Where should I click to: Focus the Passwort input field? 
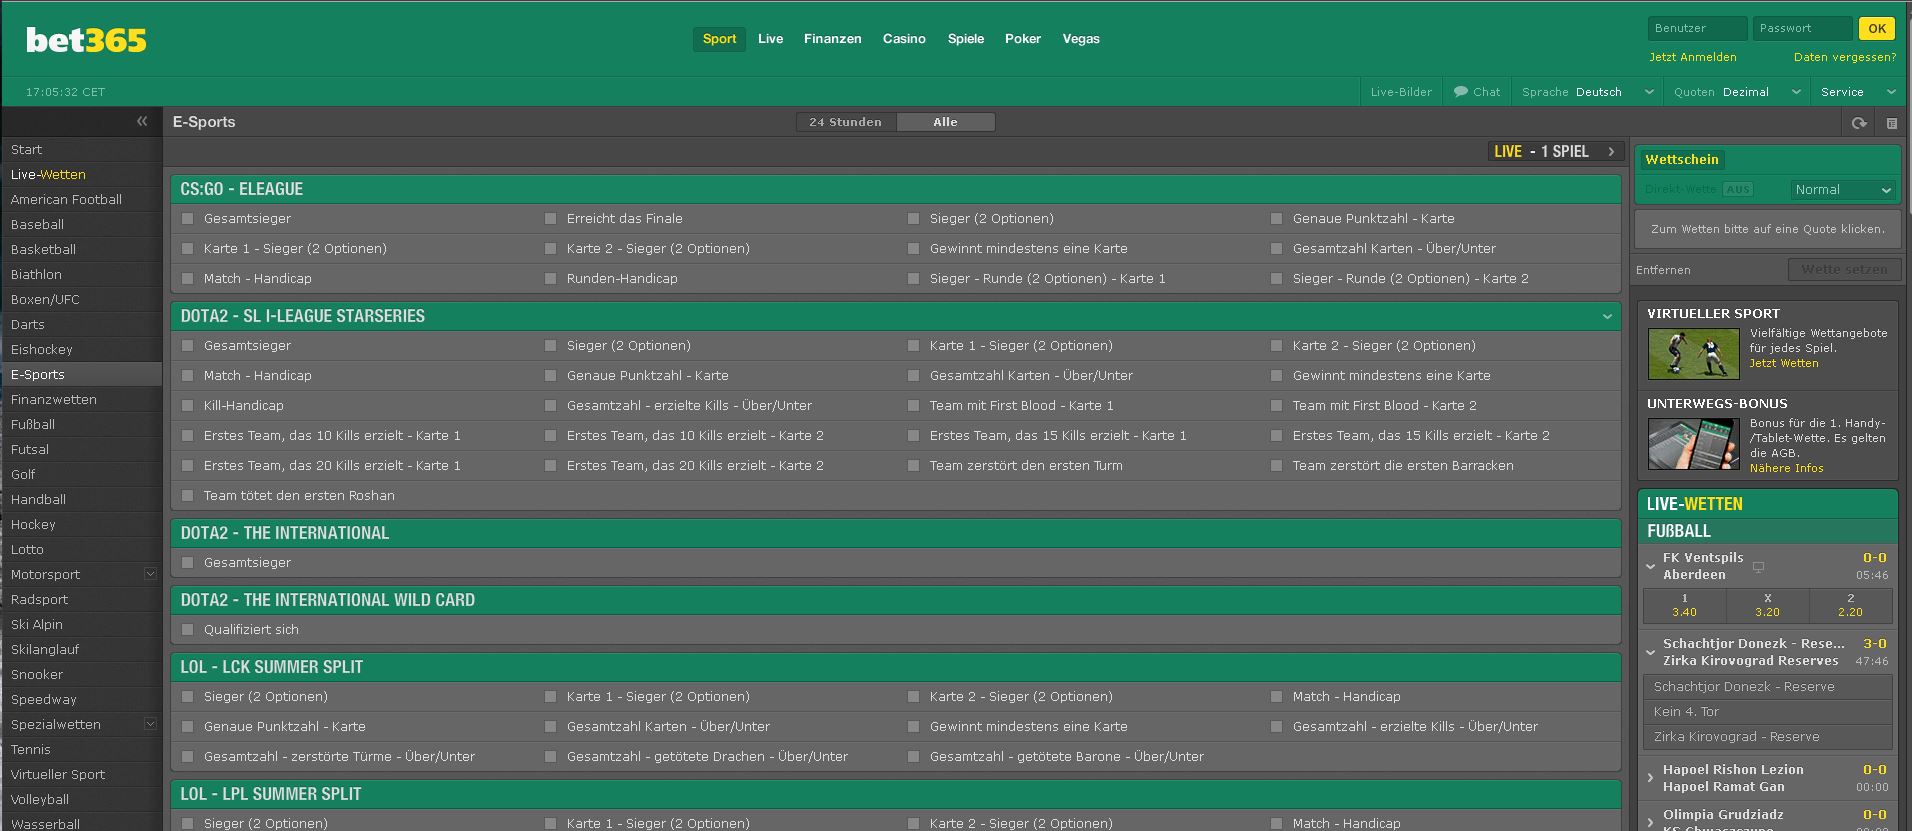tap(1803, 28)
